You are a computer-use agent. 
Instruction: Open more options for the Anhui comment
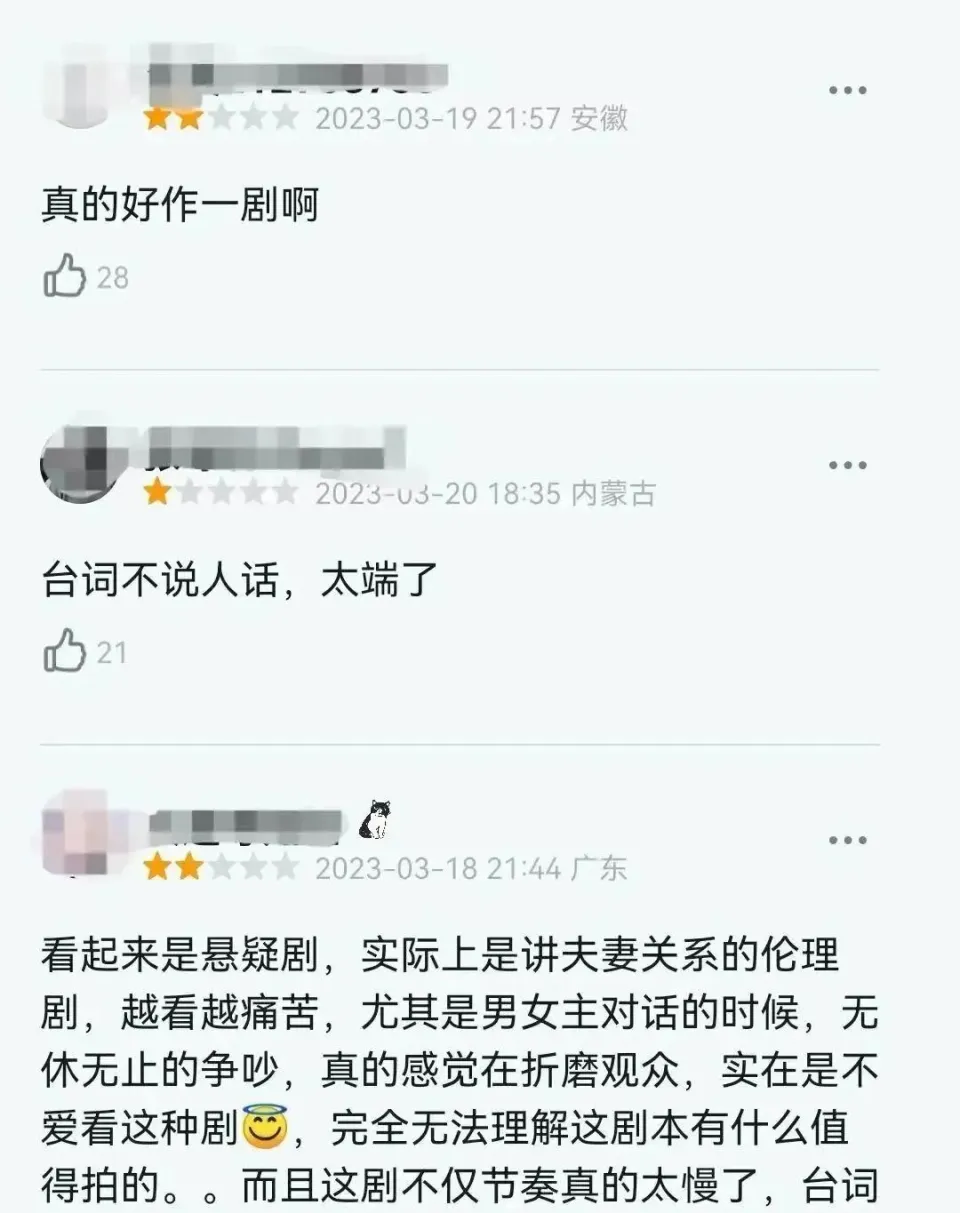847,90
